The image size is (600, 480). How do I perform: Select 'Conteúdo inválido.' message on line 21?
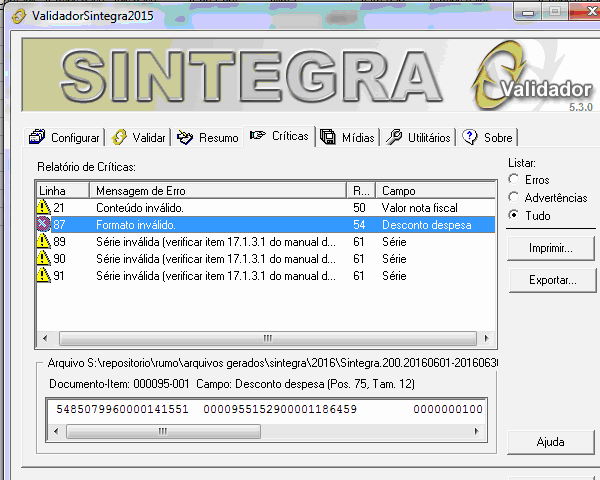click(140, 208)
